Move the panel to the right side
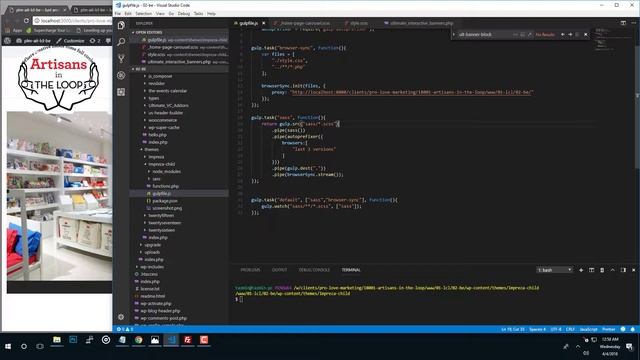 623,270
